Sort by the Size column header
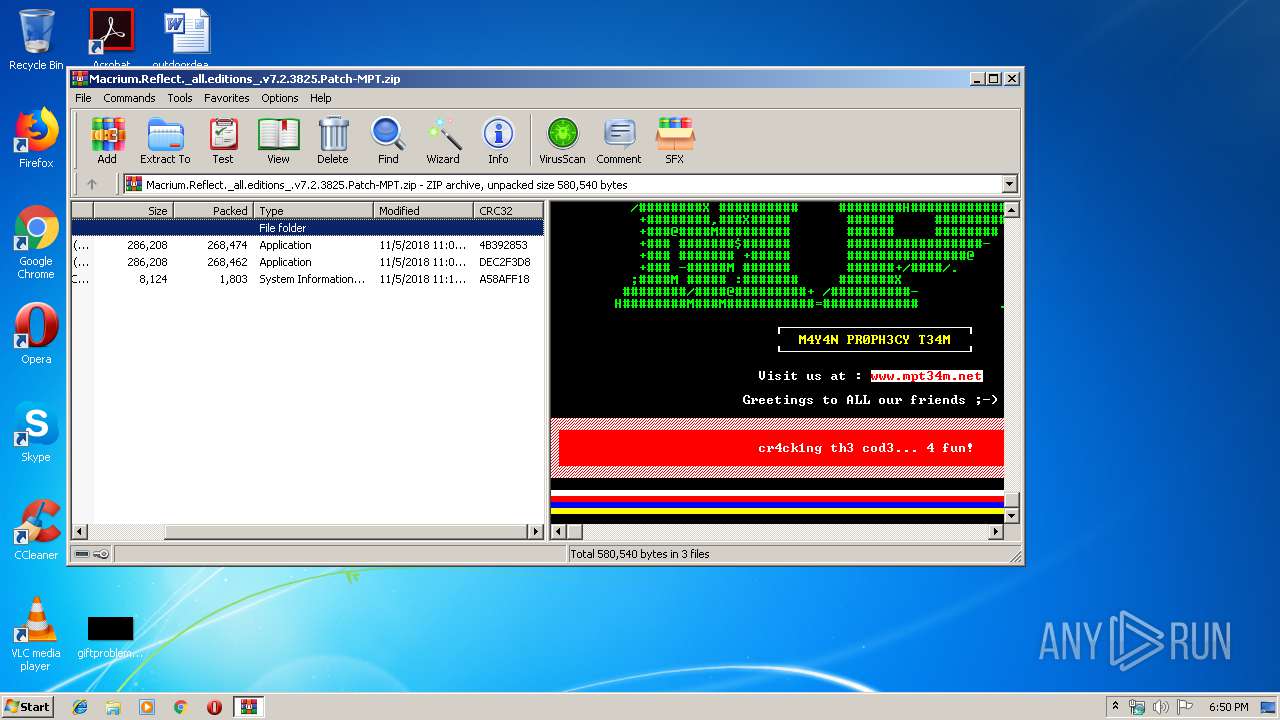 [133, 210]
